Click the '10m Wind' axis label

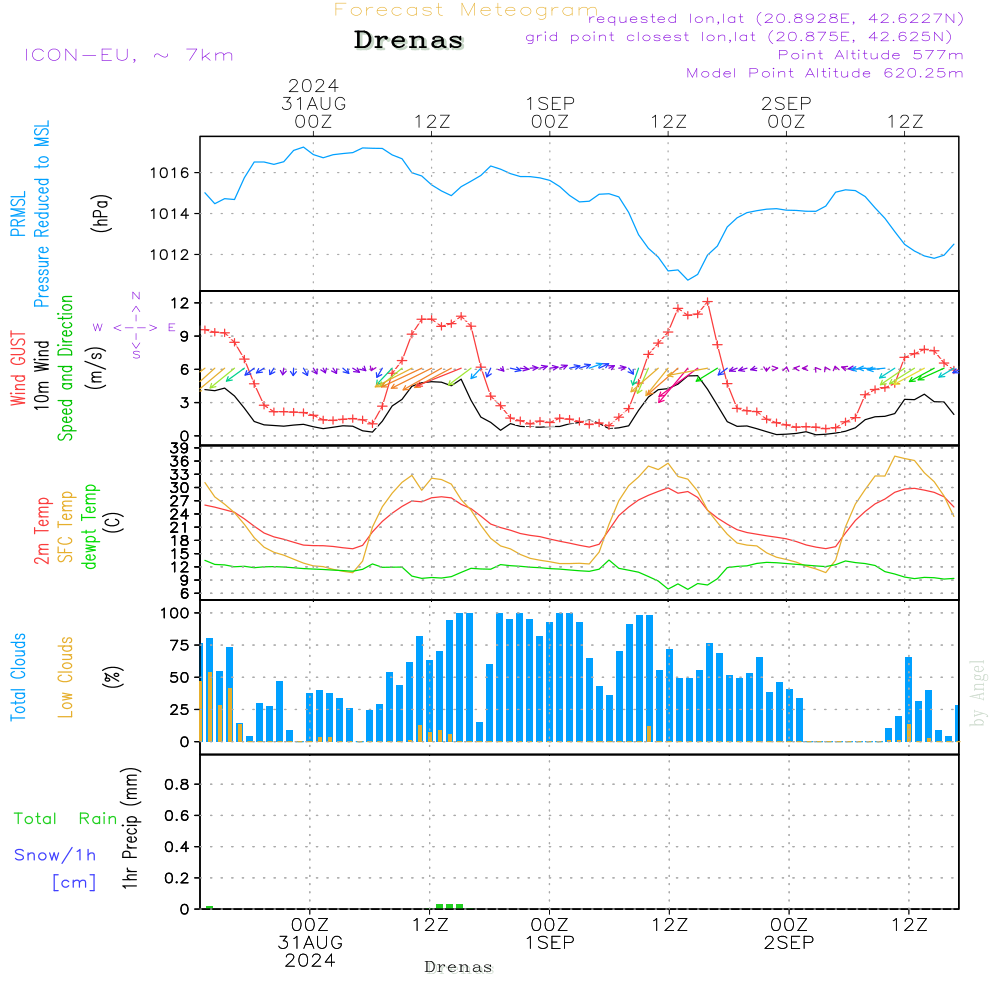point(41,375)
